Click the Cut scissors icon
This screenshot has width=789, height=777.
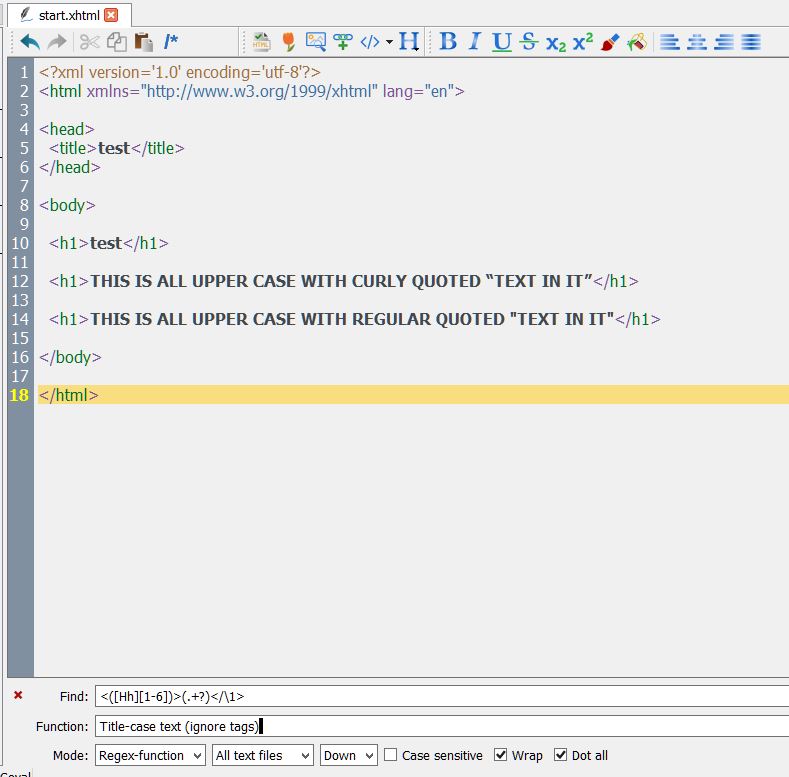pyautogui.click(x=90, y=42)
